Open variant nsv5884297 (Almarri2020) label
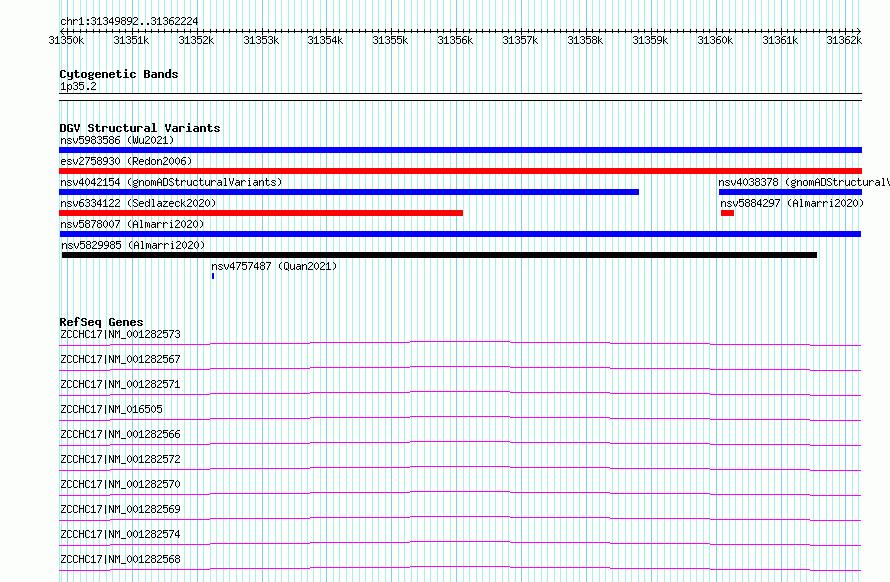 pyautogui.click(x=792, y=203)
